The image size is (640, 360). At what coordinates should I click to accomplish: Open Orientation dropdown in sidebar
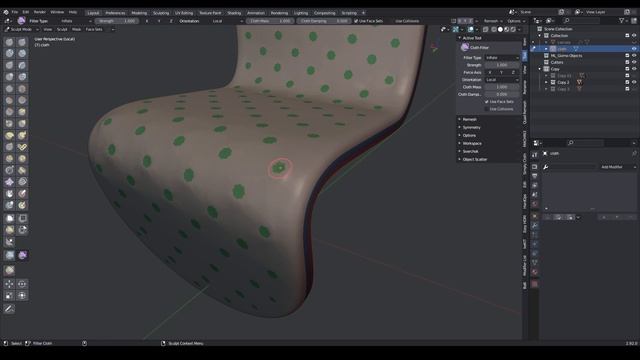[x=502, y=80]
